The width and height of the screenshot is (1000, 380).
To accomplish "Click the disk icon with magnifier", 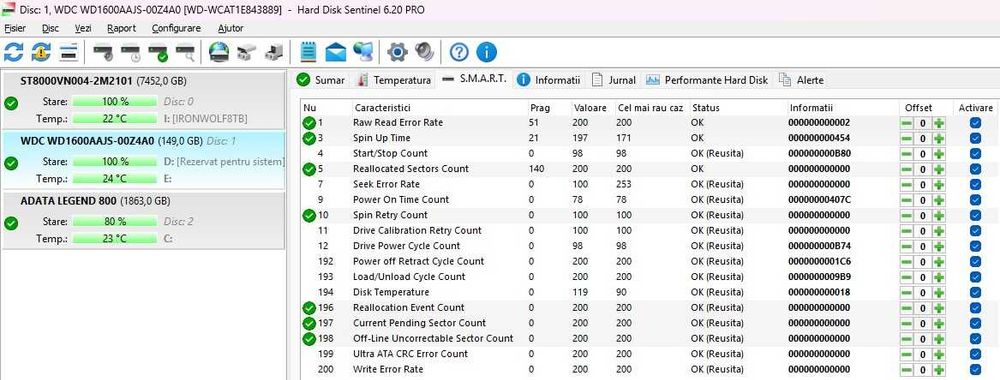I will coord(186,52).
